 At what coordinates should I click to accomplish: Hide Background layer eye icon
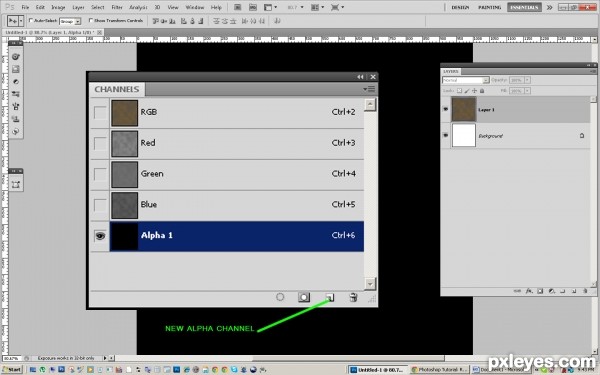tap(445, 135)
